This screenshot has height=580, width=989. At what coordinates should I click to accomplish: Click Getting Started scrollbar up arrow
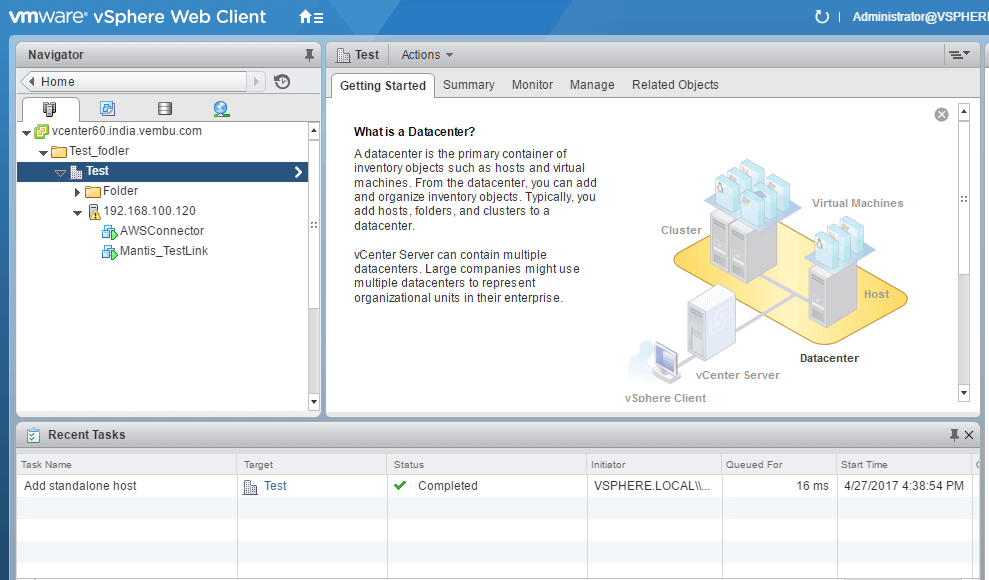coord(963,113)
